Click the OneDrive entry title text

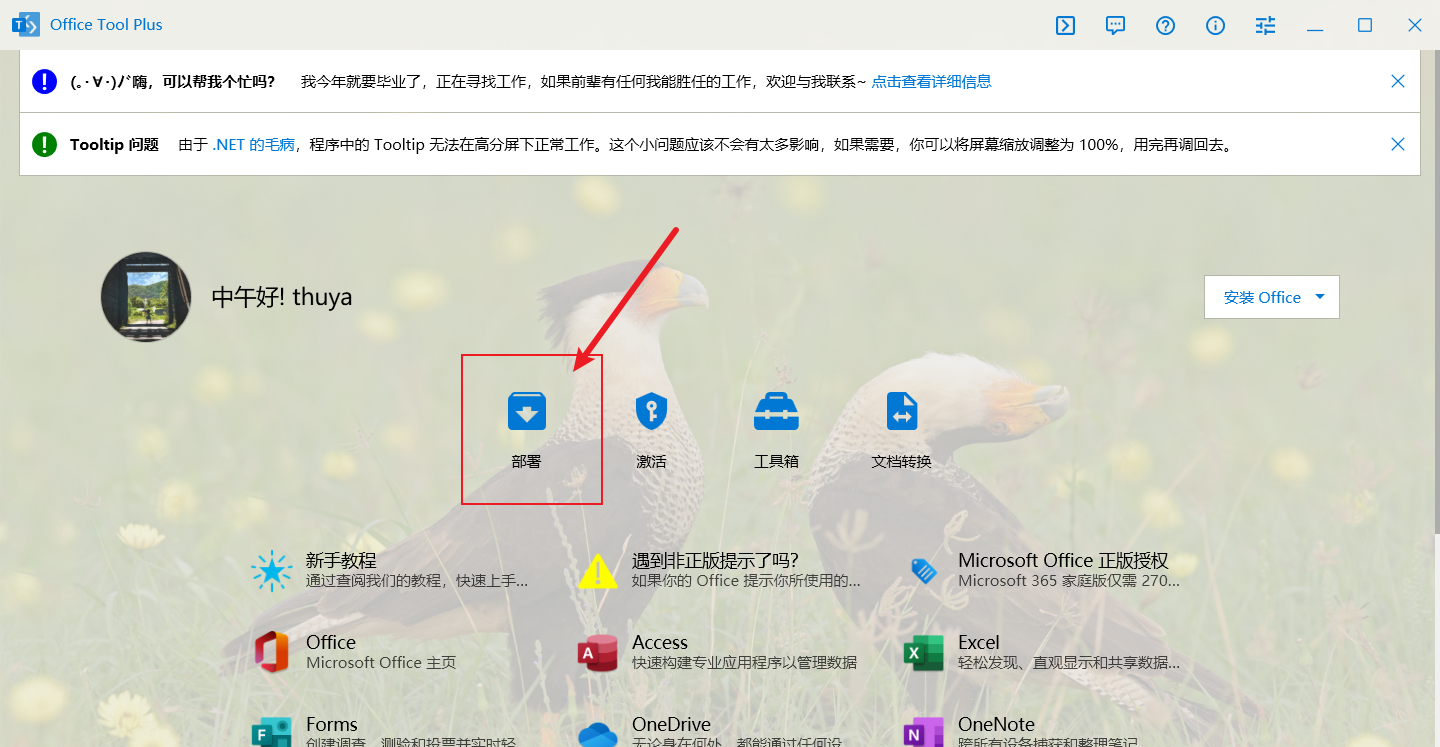(x=671, y=724)
